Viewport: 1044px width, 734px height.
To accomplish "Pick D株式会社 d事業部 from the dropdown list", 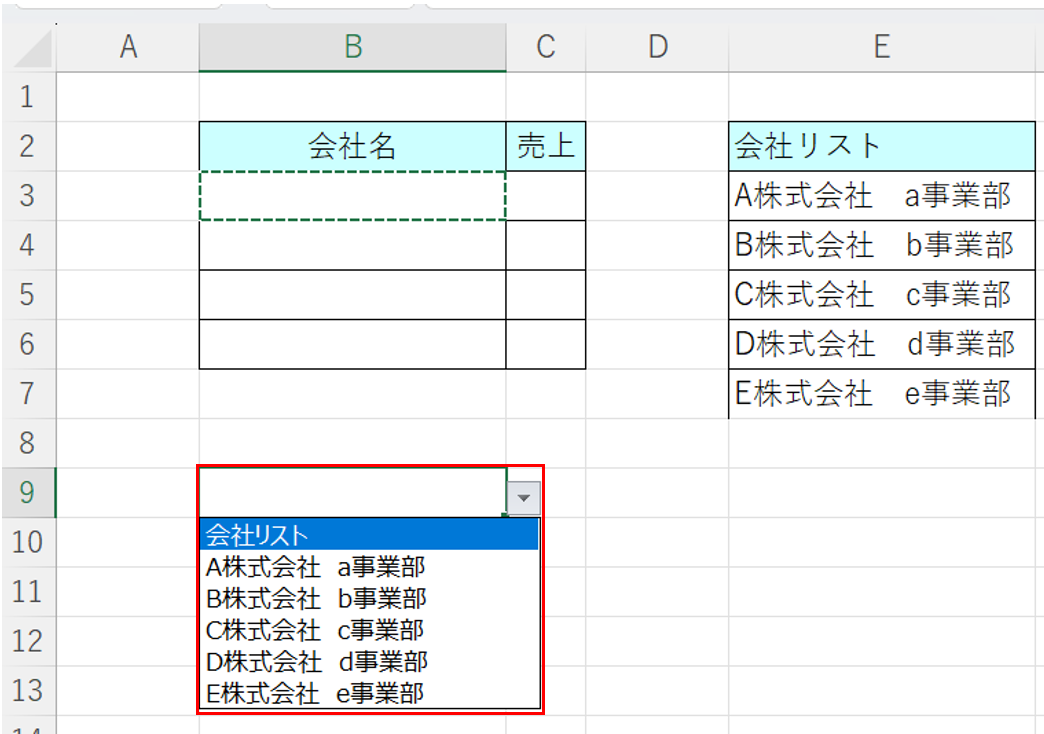I will pos(370,661).
